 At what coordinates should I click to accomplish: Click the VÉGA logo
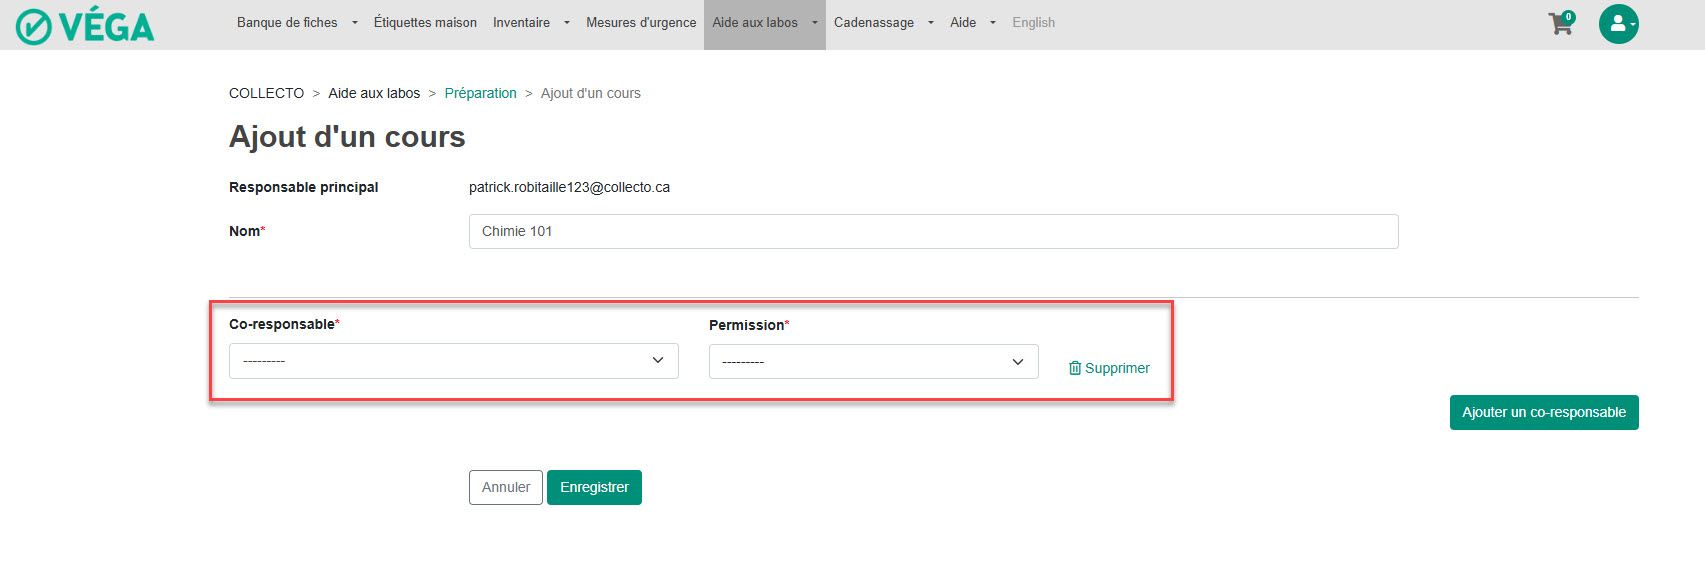click(85, 26)
